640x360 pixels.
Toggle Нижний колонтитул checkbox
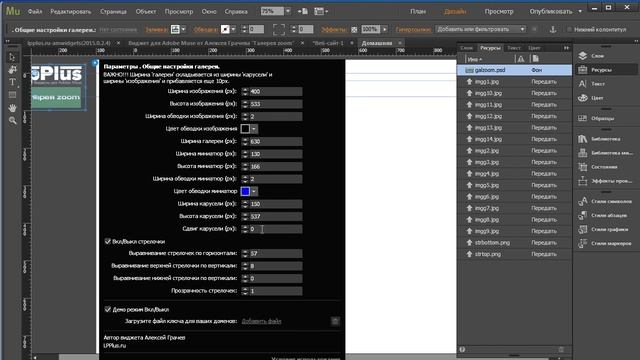point(569,29)
